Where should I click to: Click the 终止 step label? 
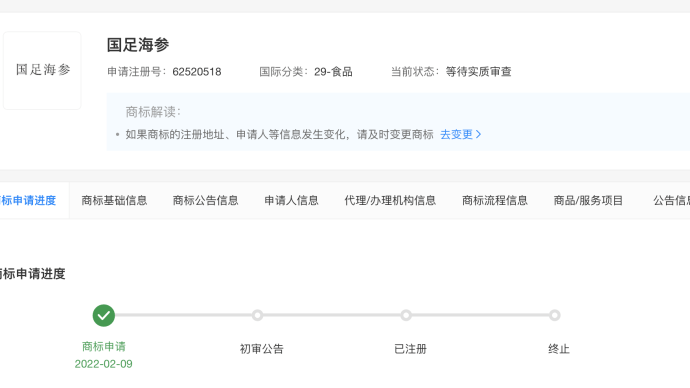[559, 349]
